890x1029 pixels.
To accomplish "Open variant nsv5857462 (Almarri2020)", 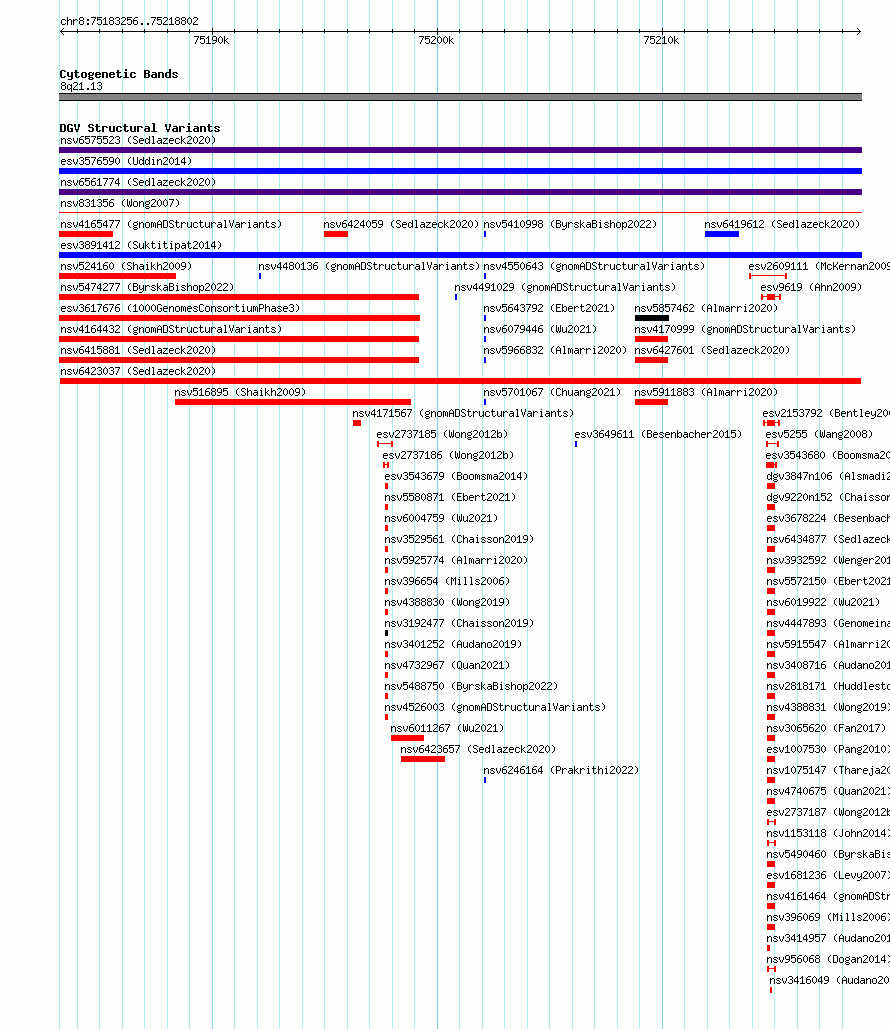I will click(x=706, y=308).
